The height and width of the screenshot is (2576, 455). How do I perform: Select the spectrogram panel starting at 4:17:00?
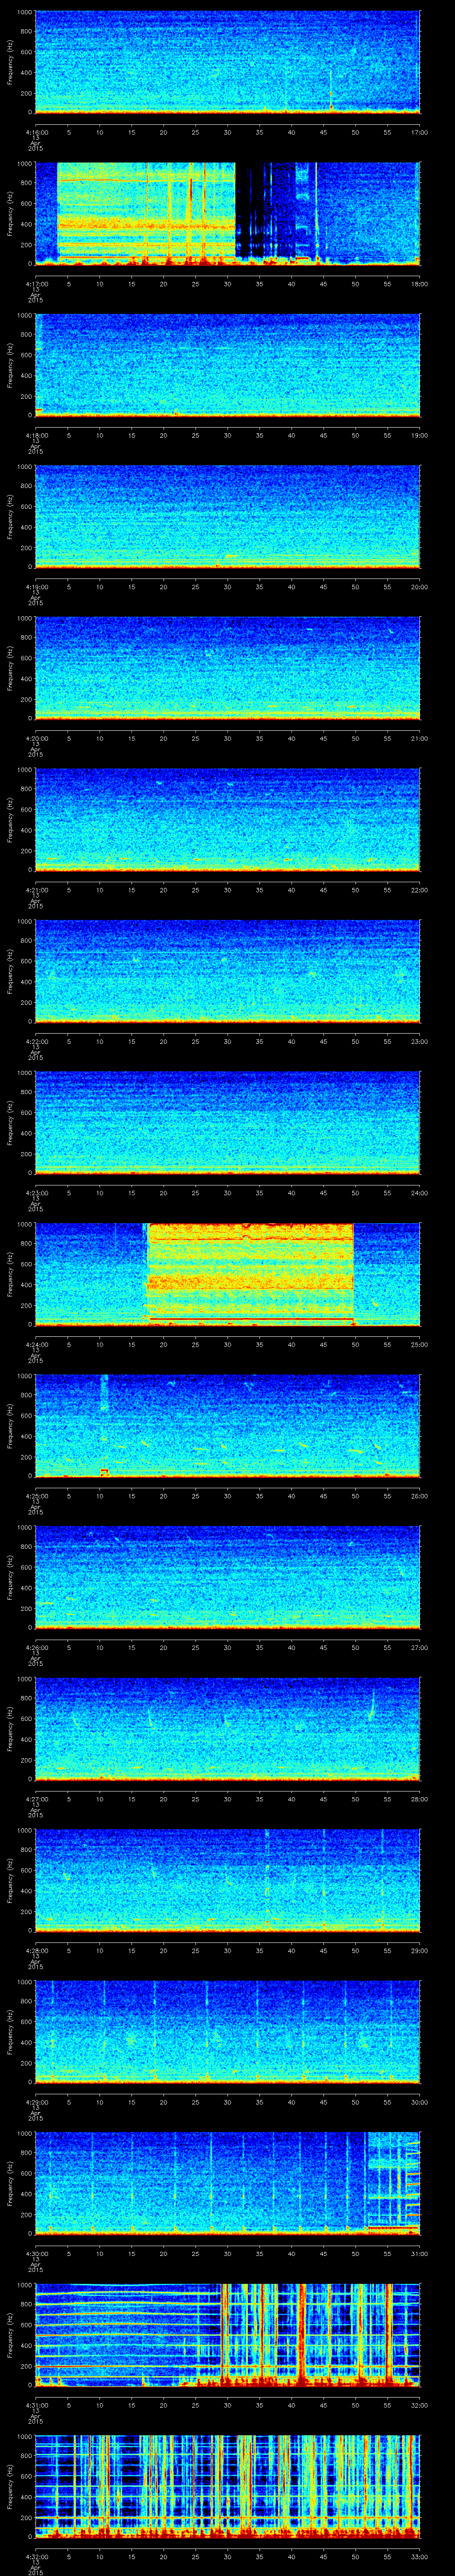(x=227, y=213)
